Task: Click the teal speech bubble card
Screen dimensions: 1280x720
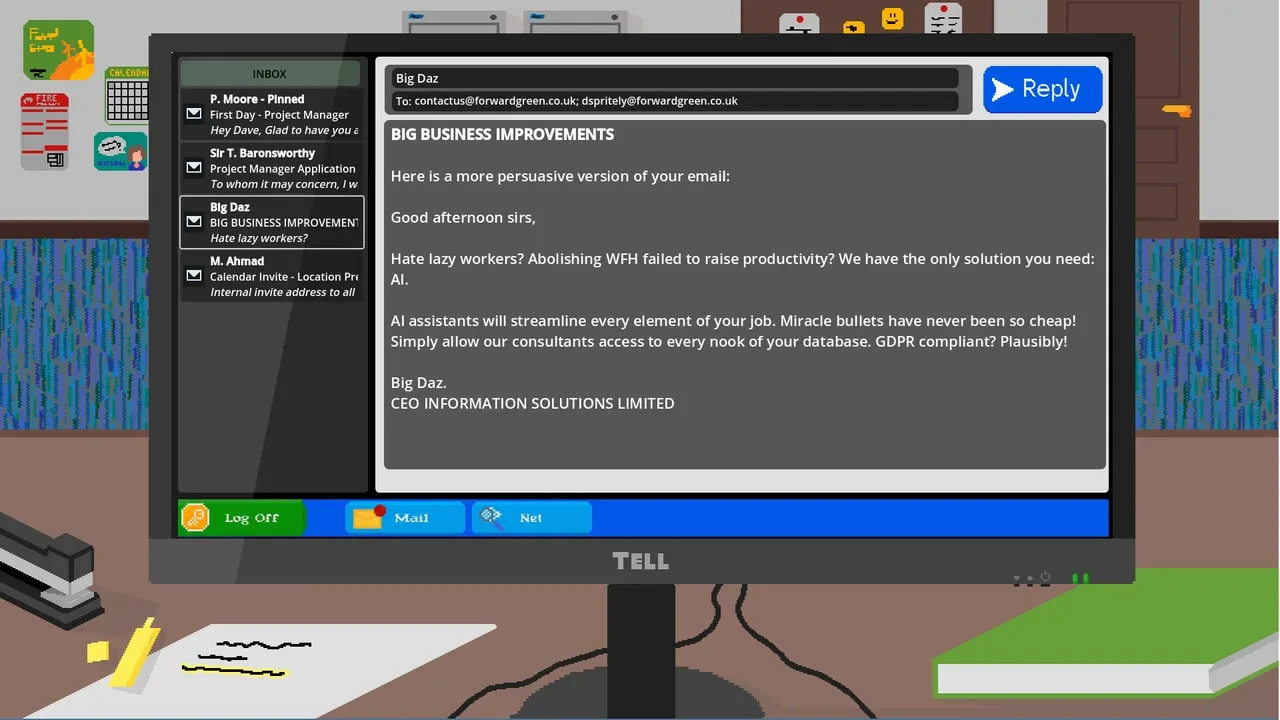Action: tap(120, 151)
